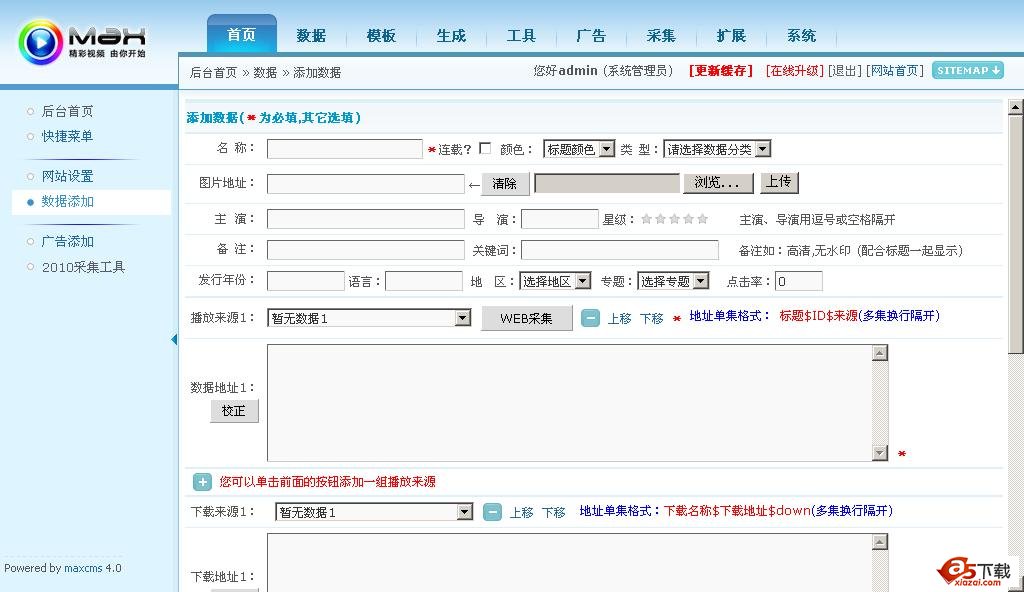
Task: Click the 名称 name input field
Action: tap(344, 149)
